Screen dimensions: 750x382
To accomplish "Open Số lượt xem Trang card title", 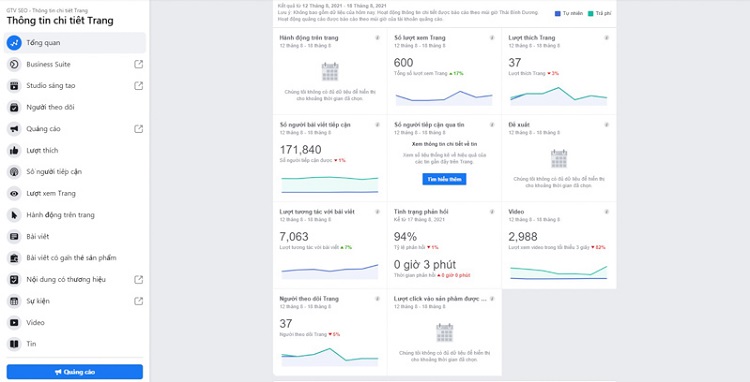I will point(419,38).
